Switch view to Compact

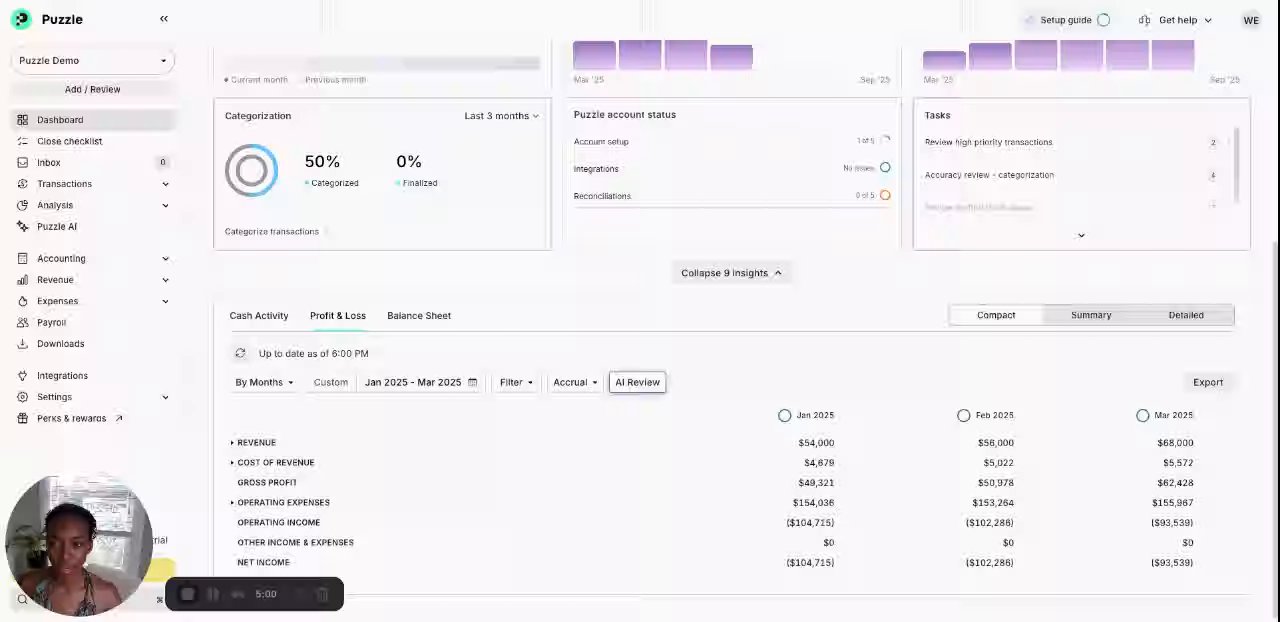tap(996, 315)
